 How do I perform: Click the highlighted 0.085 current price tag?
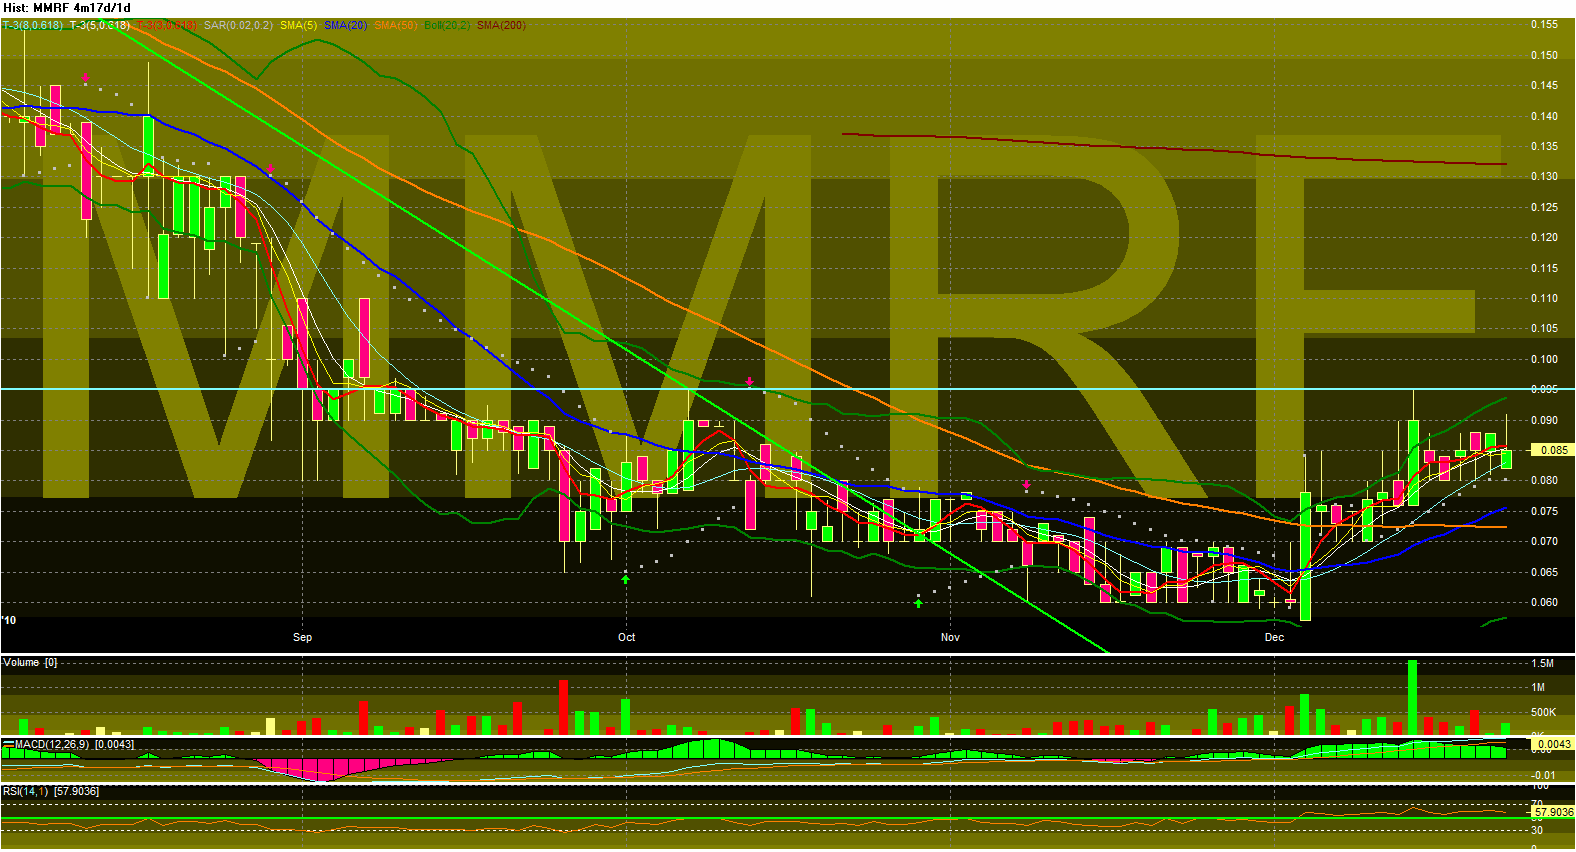pyautogui.click(x=1554, y=450)
